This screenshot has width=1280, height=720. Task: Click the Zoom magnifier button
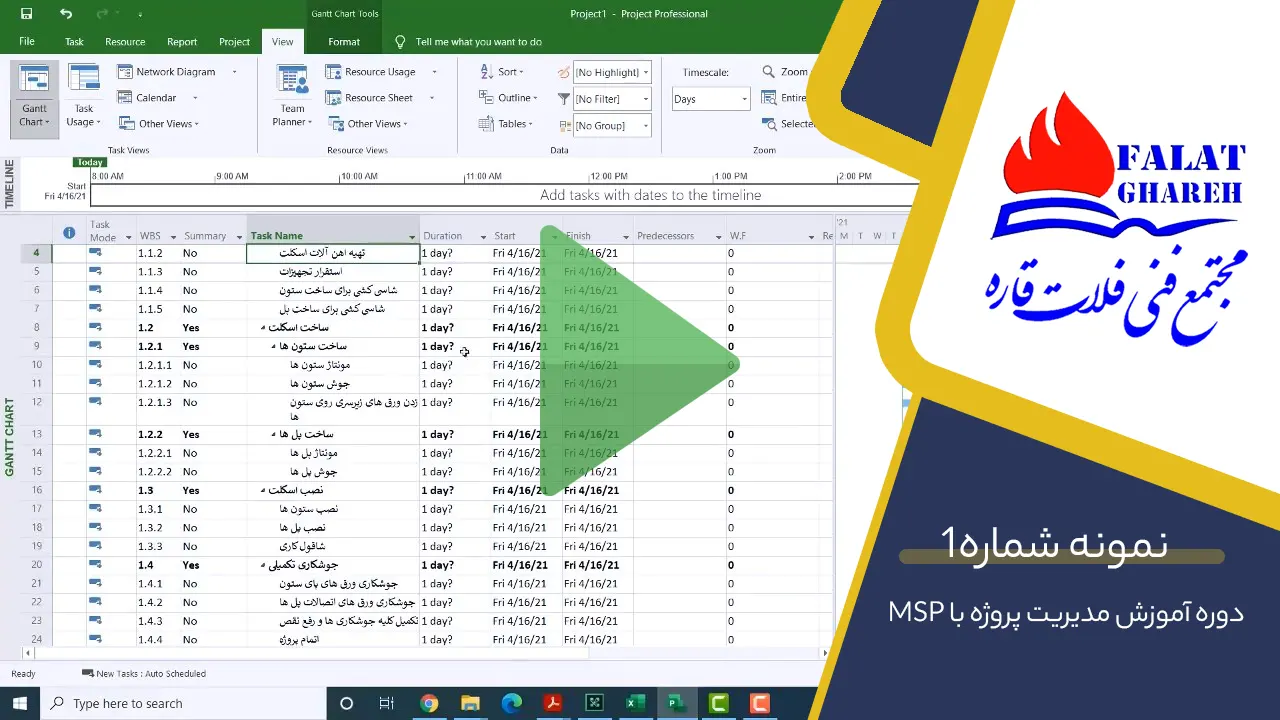pos(784,72)
